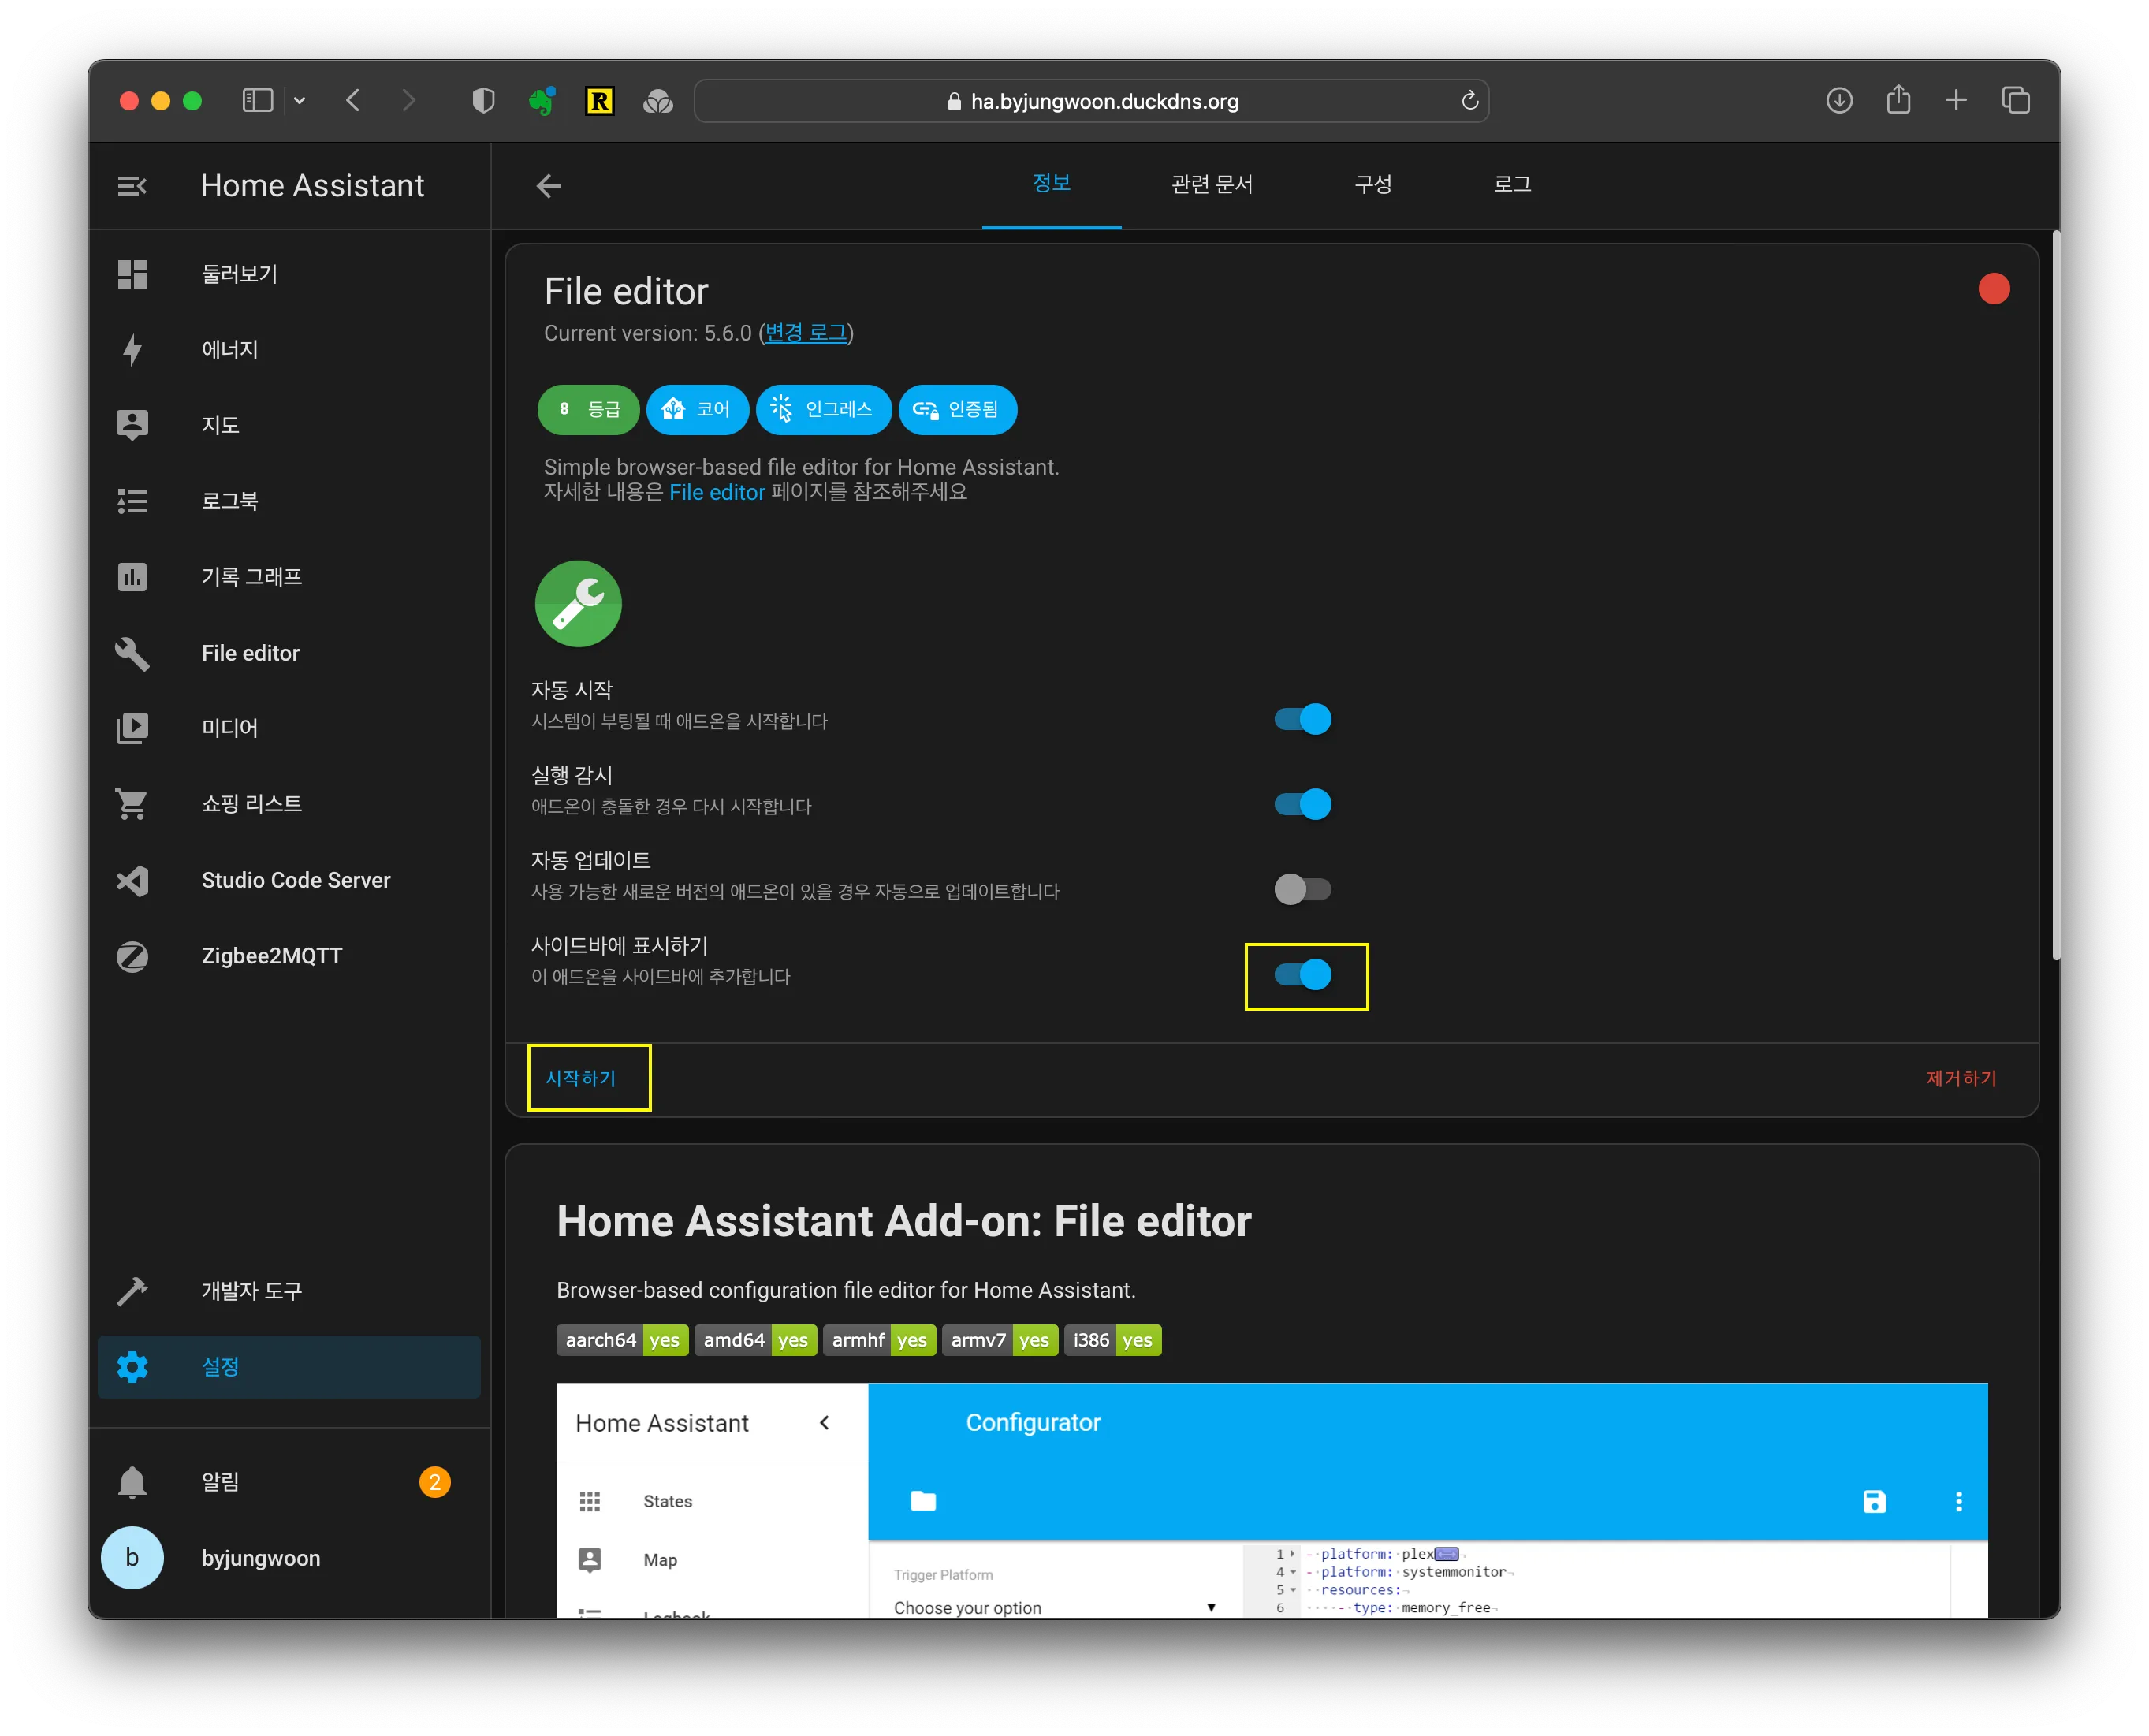Open Safari downloads icon
Viewport: 2149px width, 1736px height.
(1839, 101)
